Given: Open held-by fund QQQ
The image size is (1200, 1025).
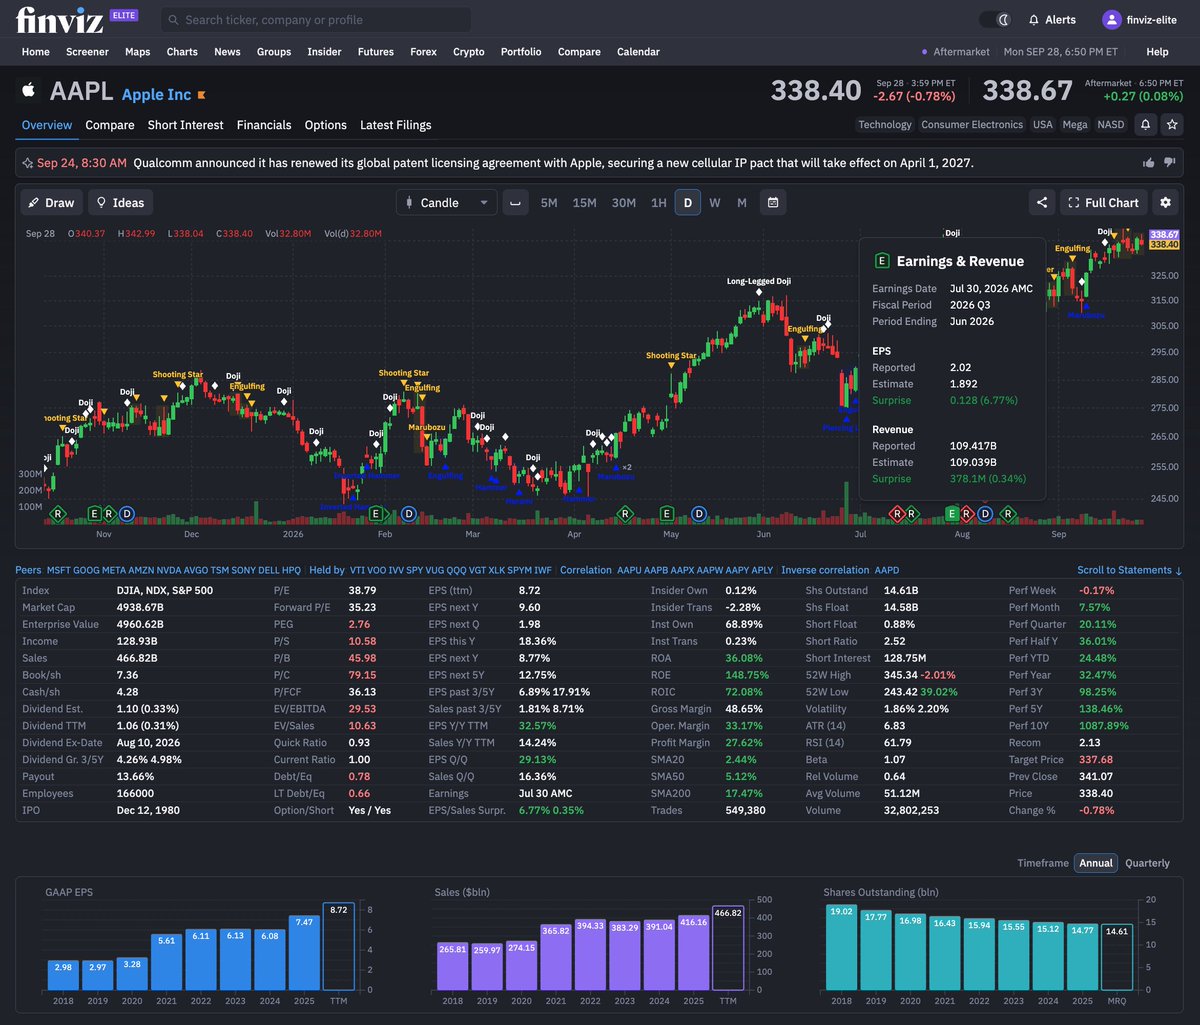Looking at the screenshot, I should [x=456, y=570].
